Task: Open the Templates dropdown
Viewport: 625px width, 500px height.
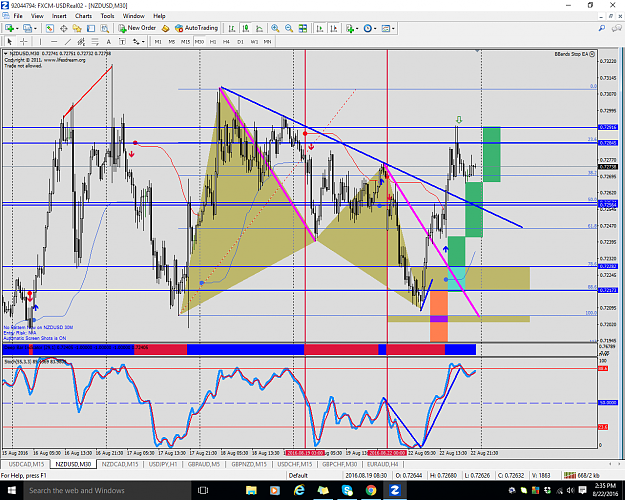Action: [x=388, y=28]
